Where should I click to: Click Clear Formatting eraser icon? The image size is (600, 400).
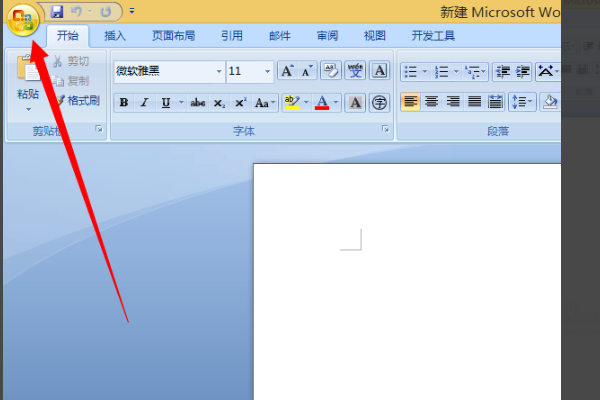(331, 70)
